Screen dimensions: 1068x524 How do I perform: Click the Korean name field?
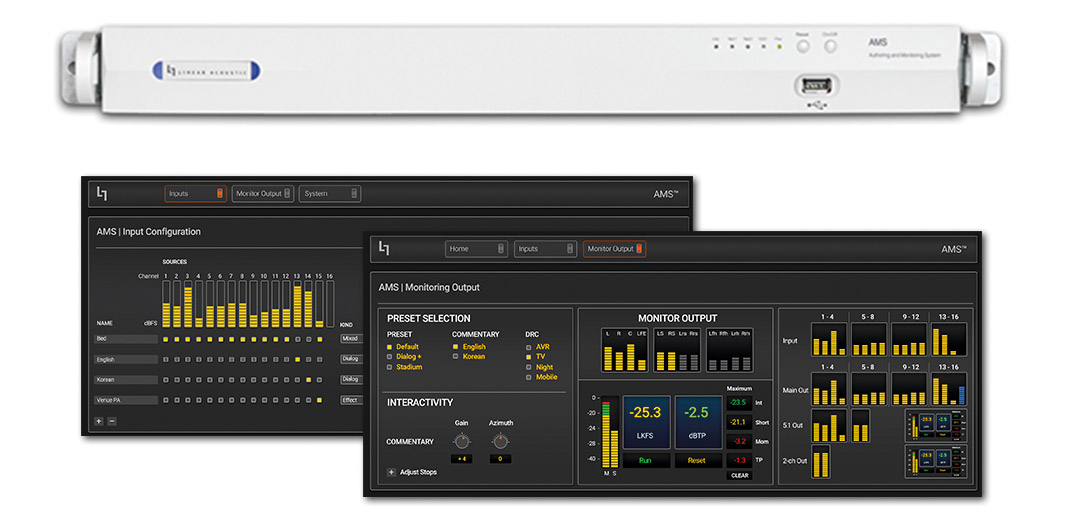[x=126, y=380]
